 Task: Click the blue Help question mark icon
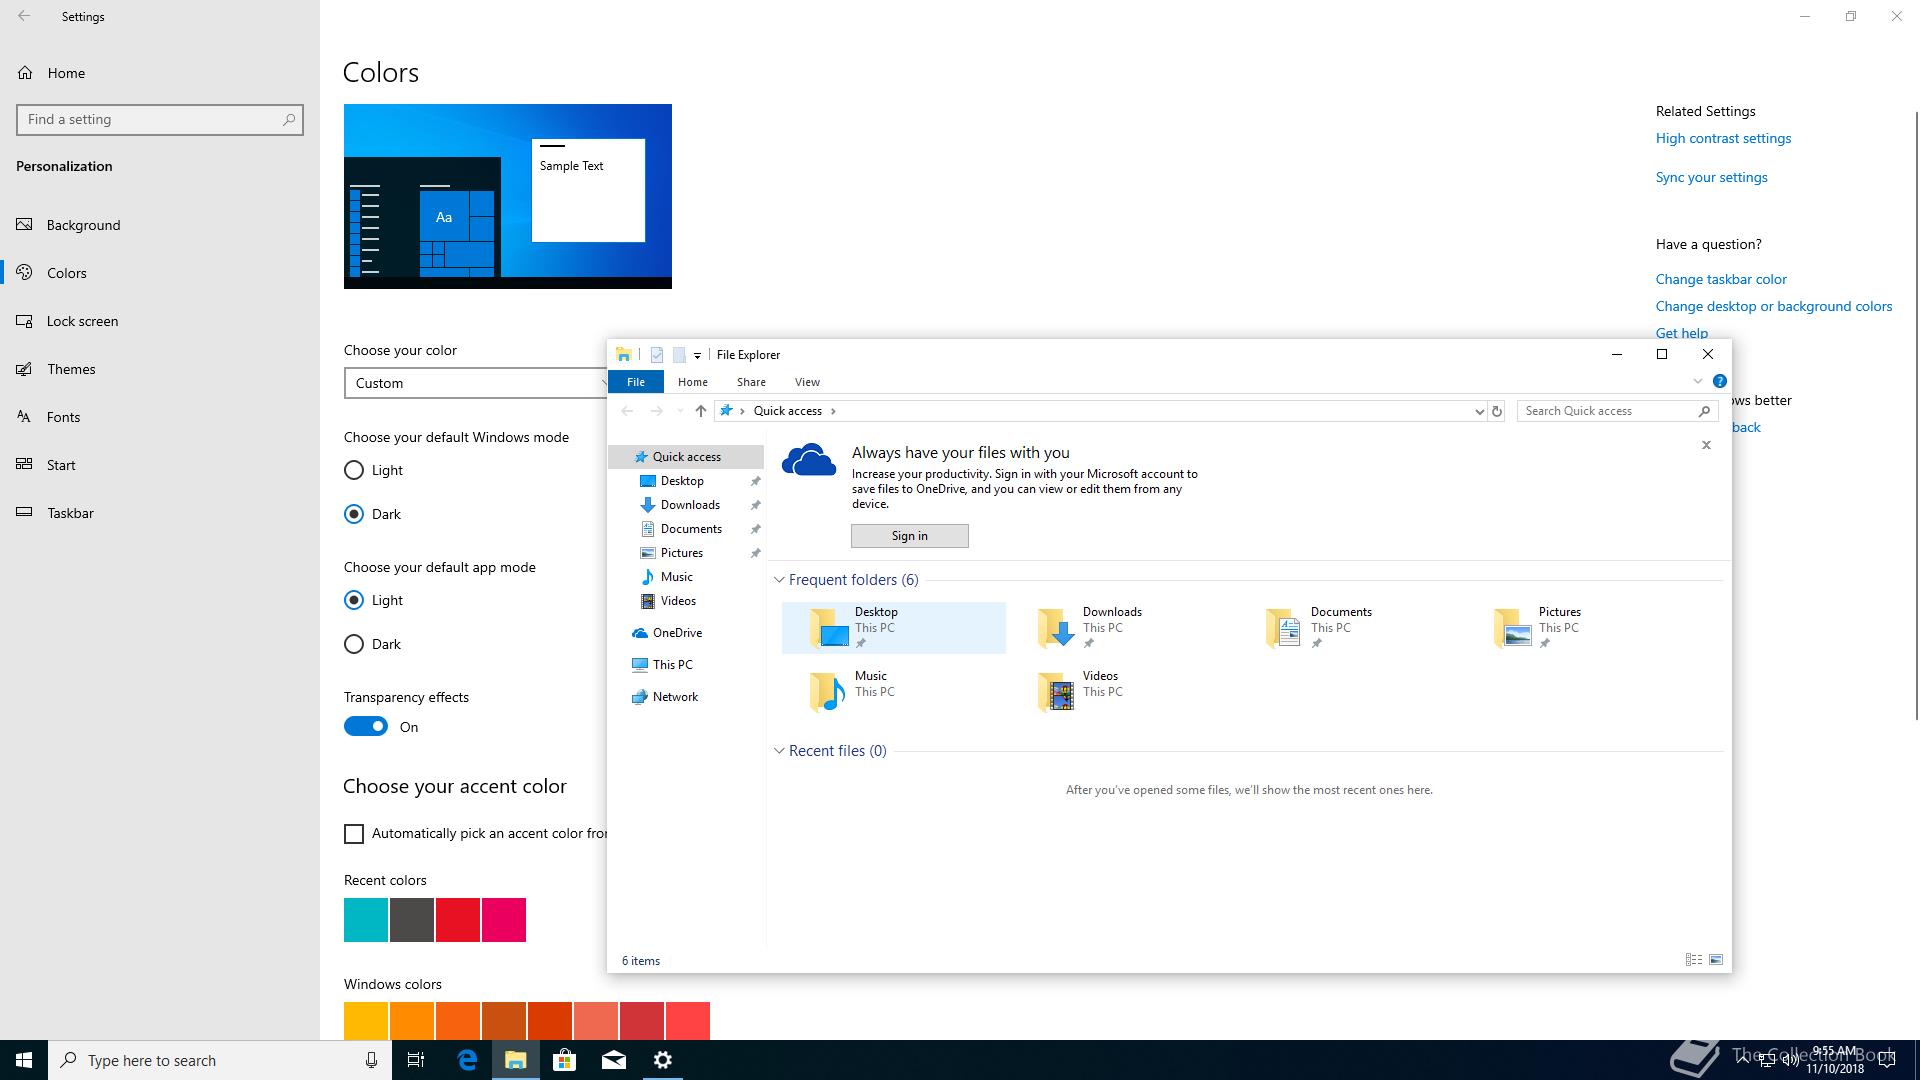(x=1719, y=381)
